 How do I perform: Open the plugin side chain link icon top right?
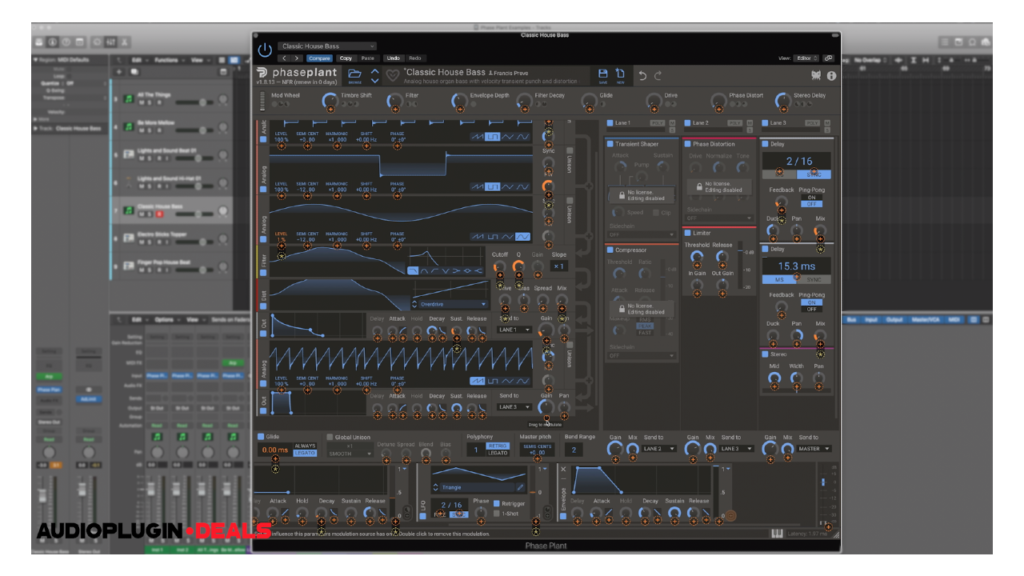click(829, 58)
